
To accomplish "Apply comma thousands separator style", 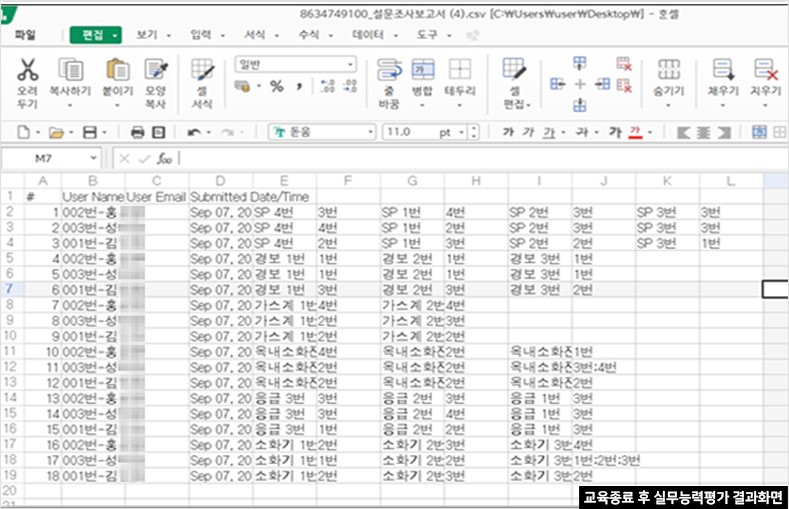I will point(299,87).
